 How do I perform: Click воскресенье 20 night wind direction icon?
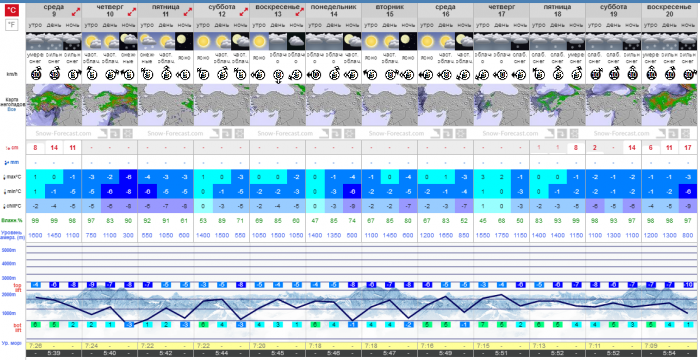coord(688,74)
